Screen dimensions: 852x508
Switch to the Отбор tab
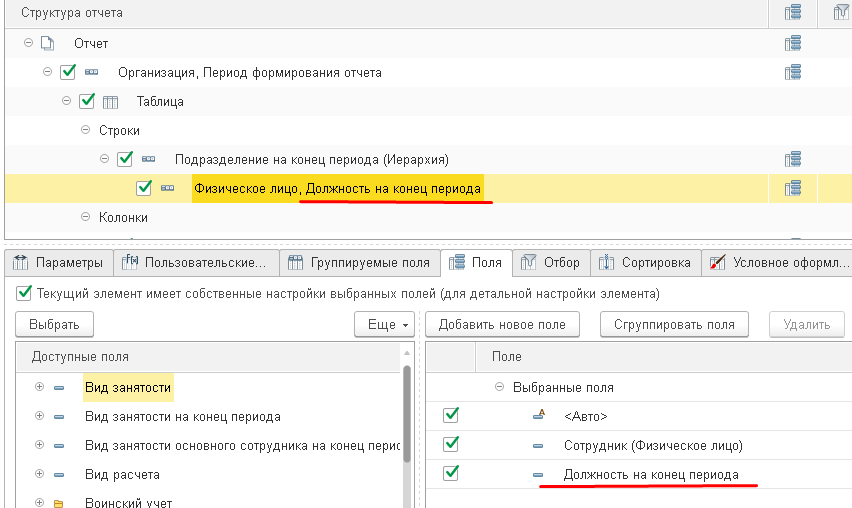(x=550, y=263)
